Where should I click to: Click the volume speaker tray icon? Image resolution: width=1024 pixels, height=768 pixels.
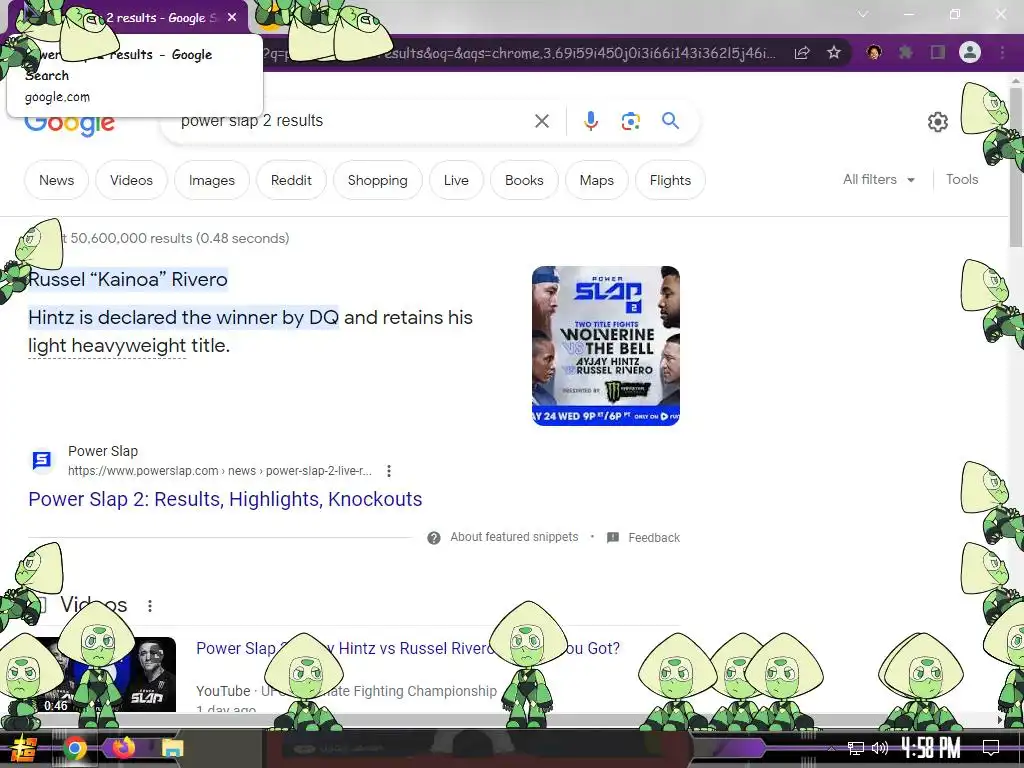click(880, 748)
